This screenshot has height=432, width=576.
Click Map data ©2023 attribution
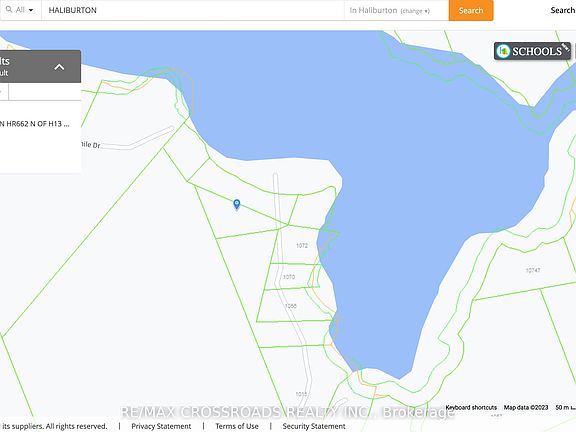tap(526, 407)
